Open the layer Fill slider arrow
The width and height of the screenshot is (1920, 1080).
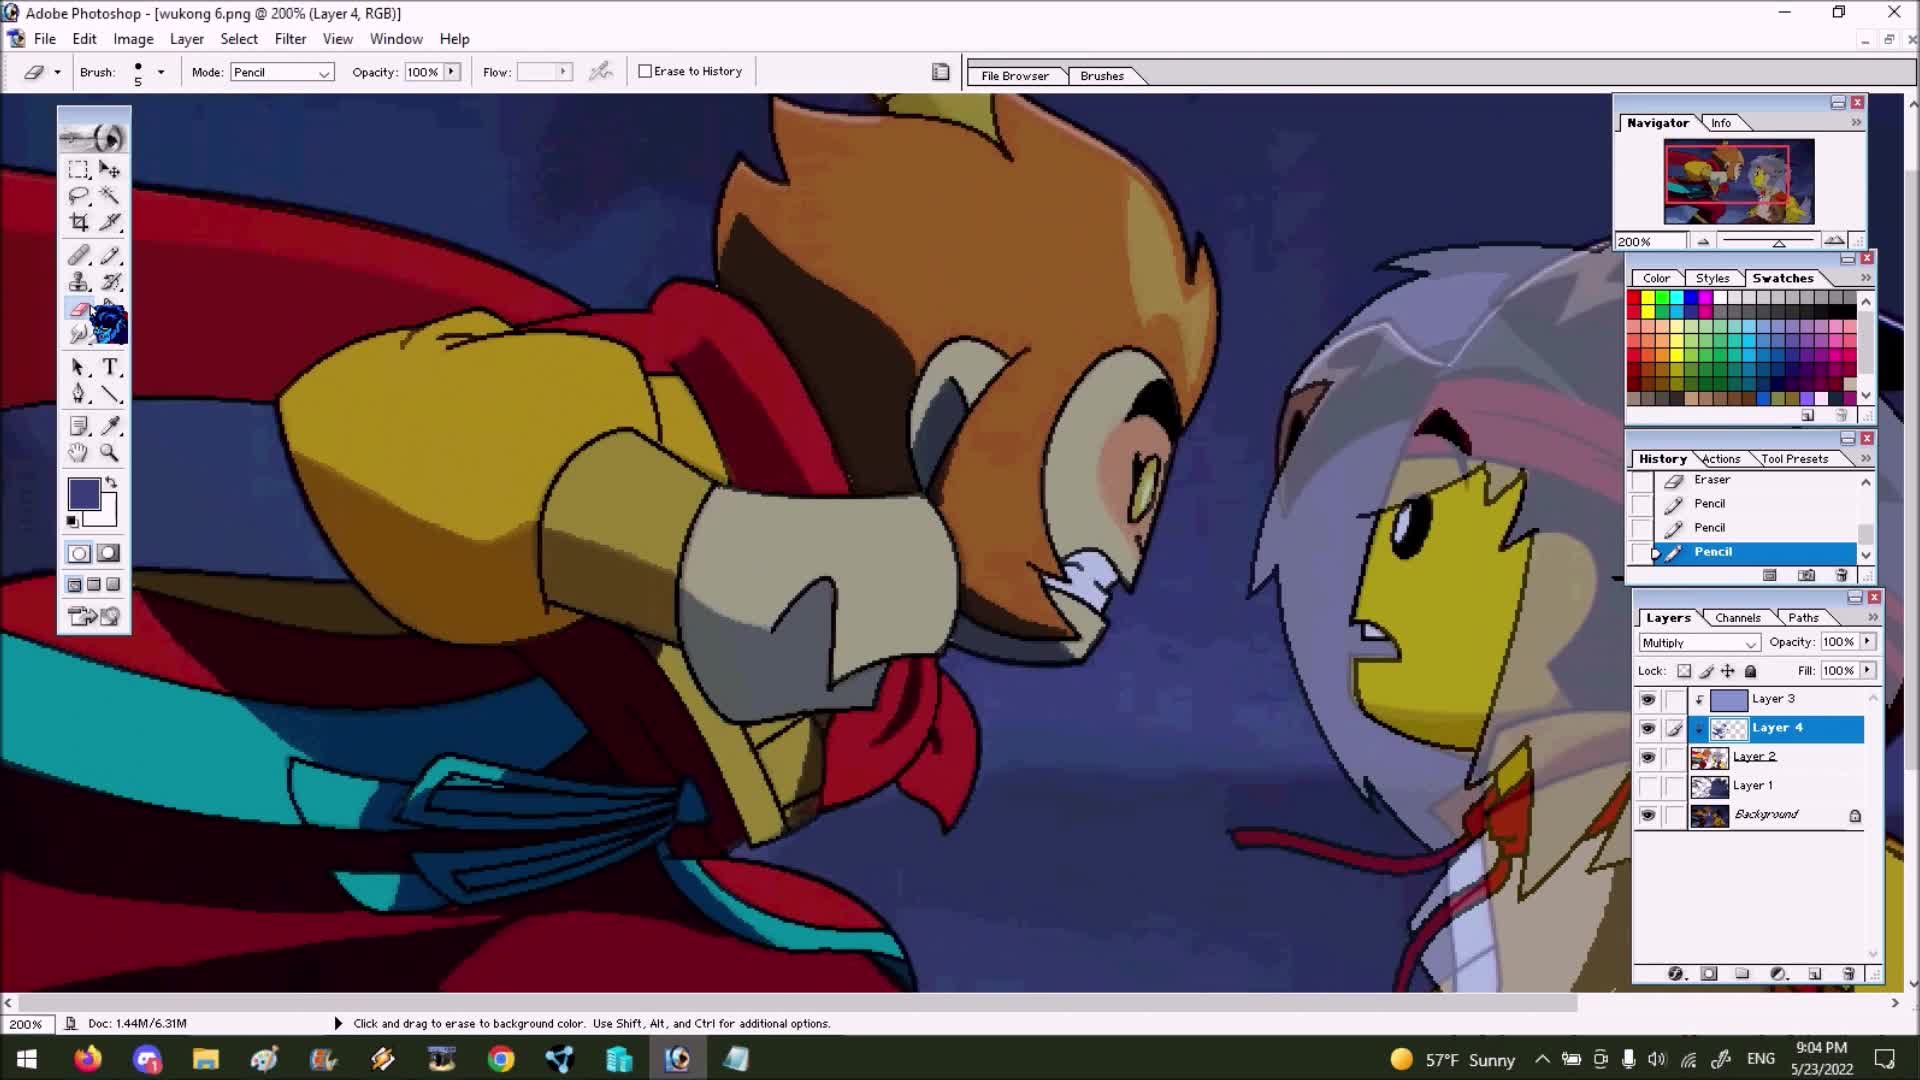point(1867,671)
